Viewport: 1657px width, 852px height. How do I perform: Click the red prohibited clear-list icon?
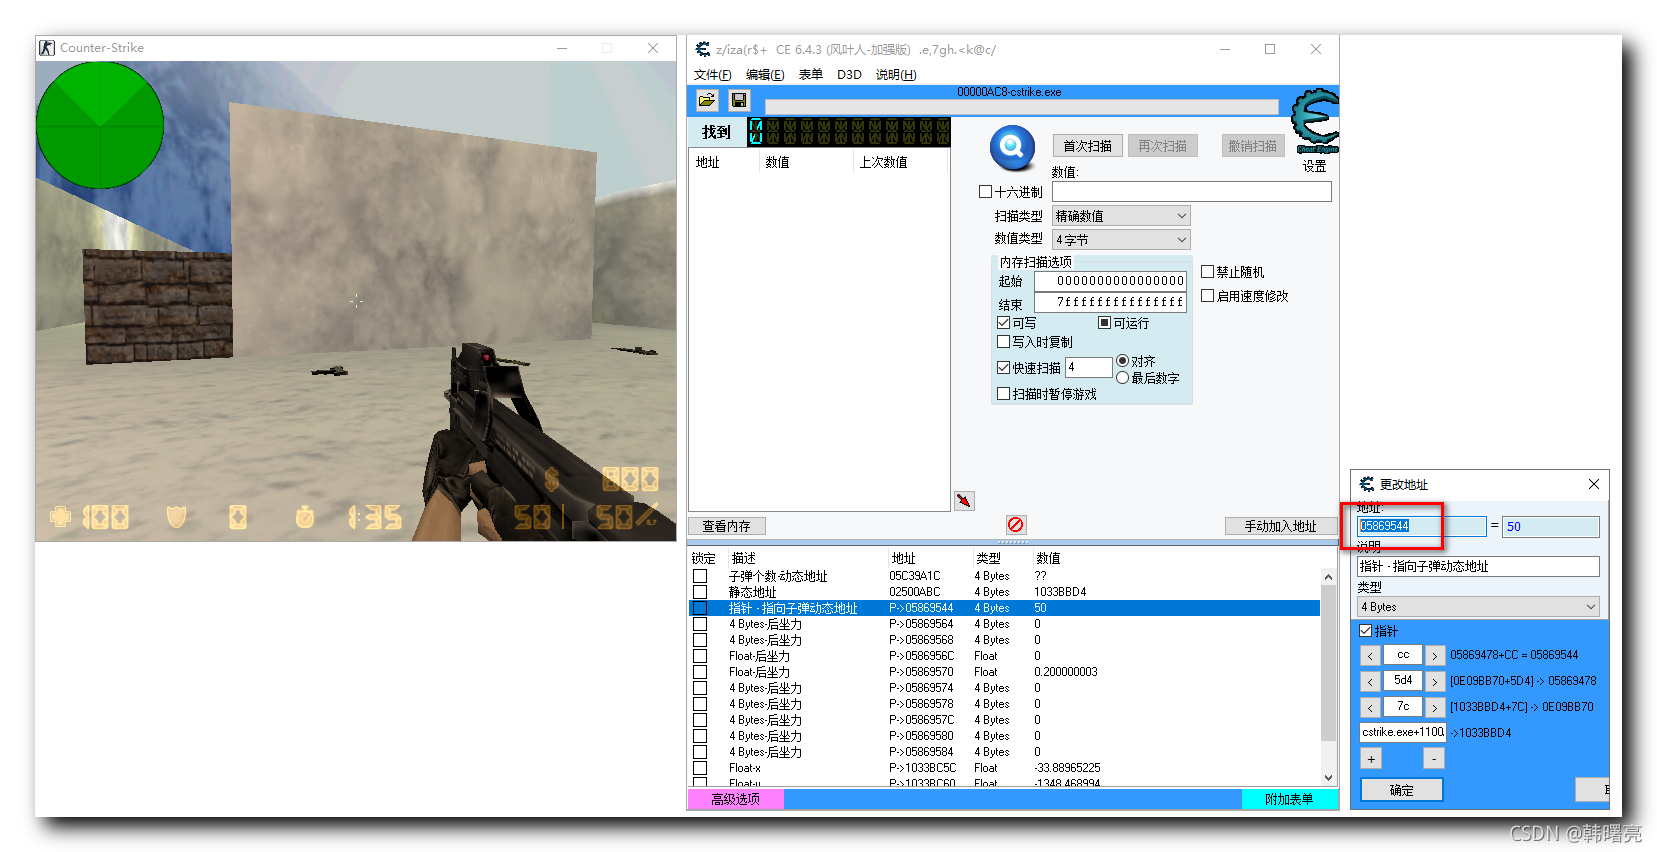tap(1015, 525)
